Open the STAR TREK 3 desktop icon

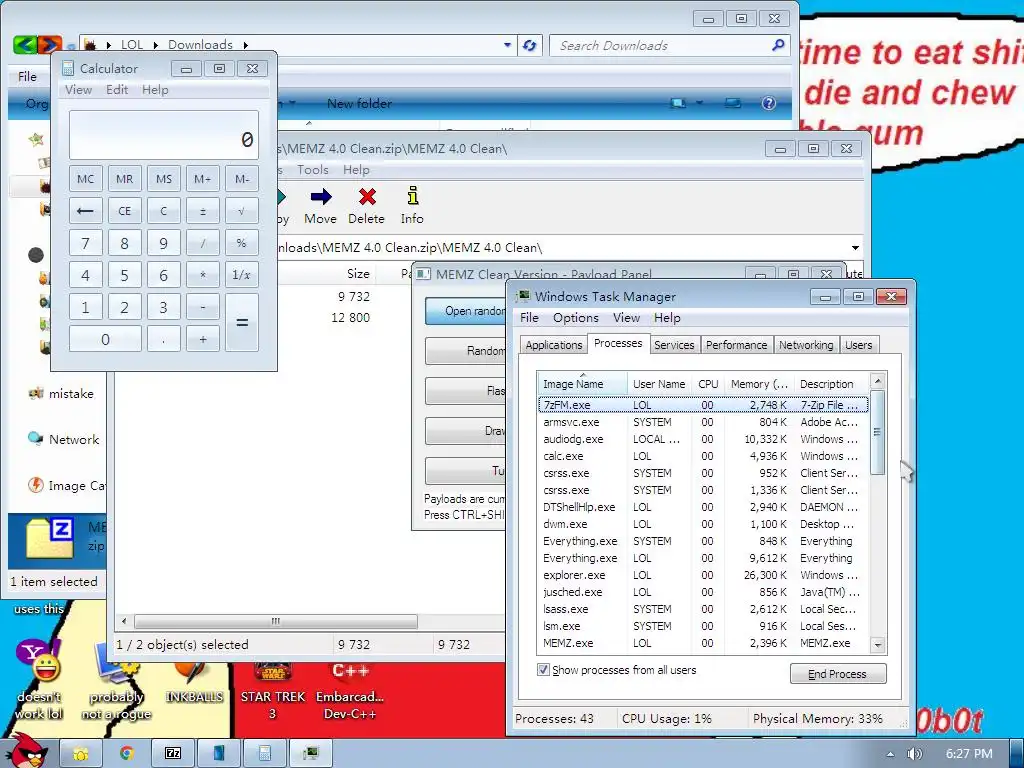pyautogui.click(x=272, y=691)
